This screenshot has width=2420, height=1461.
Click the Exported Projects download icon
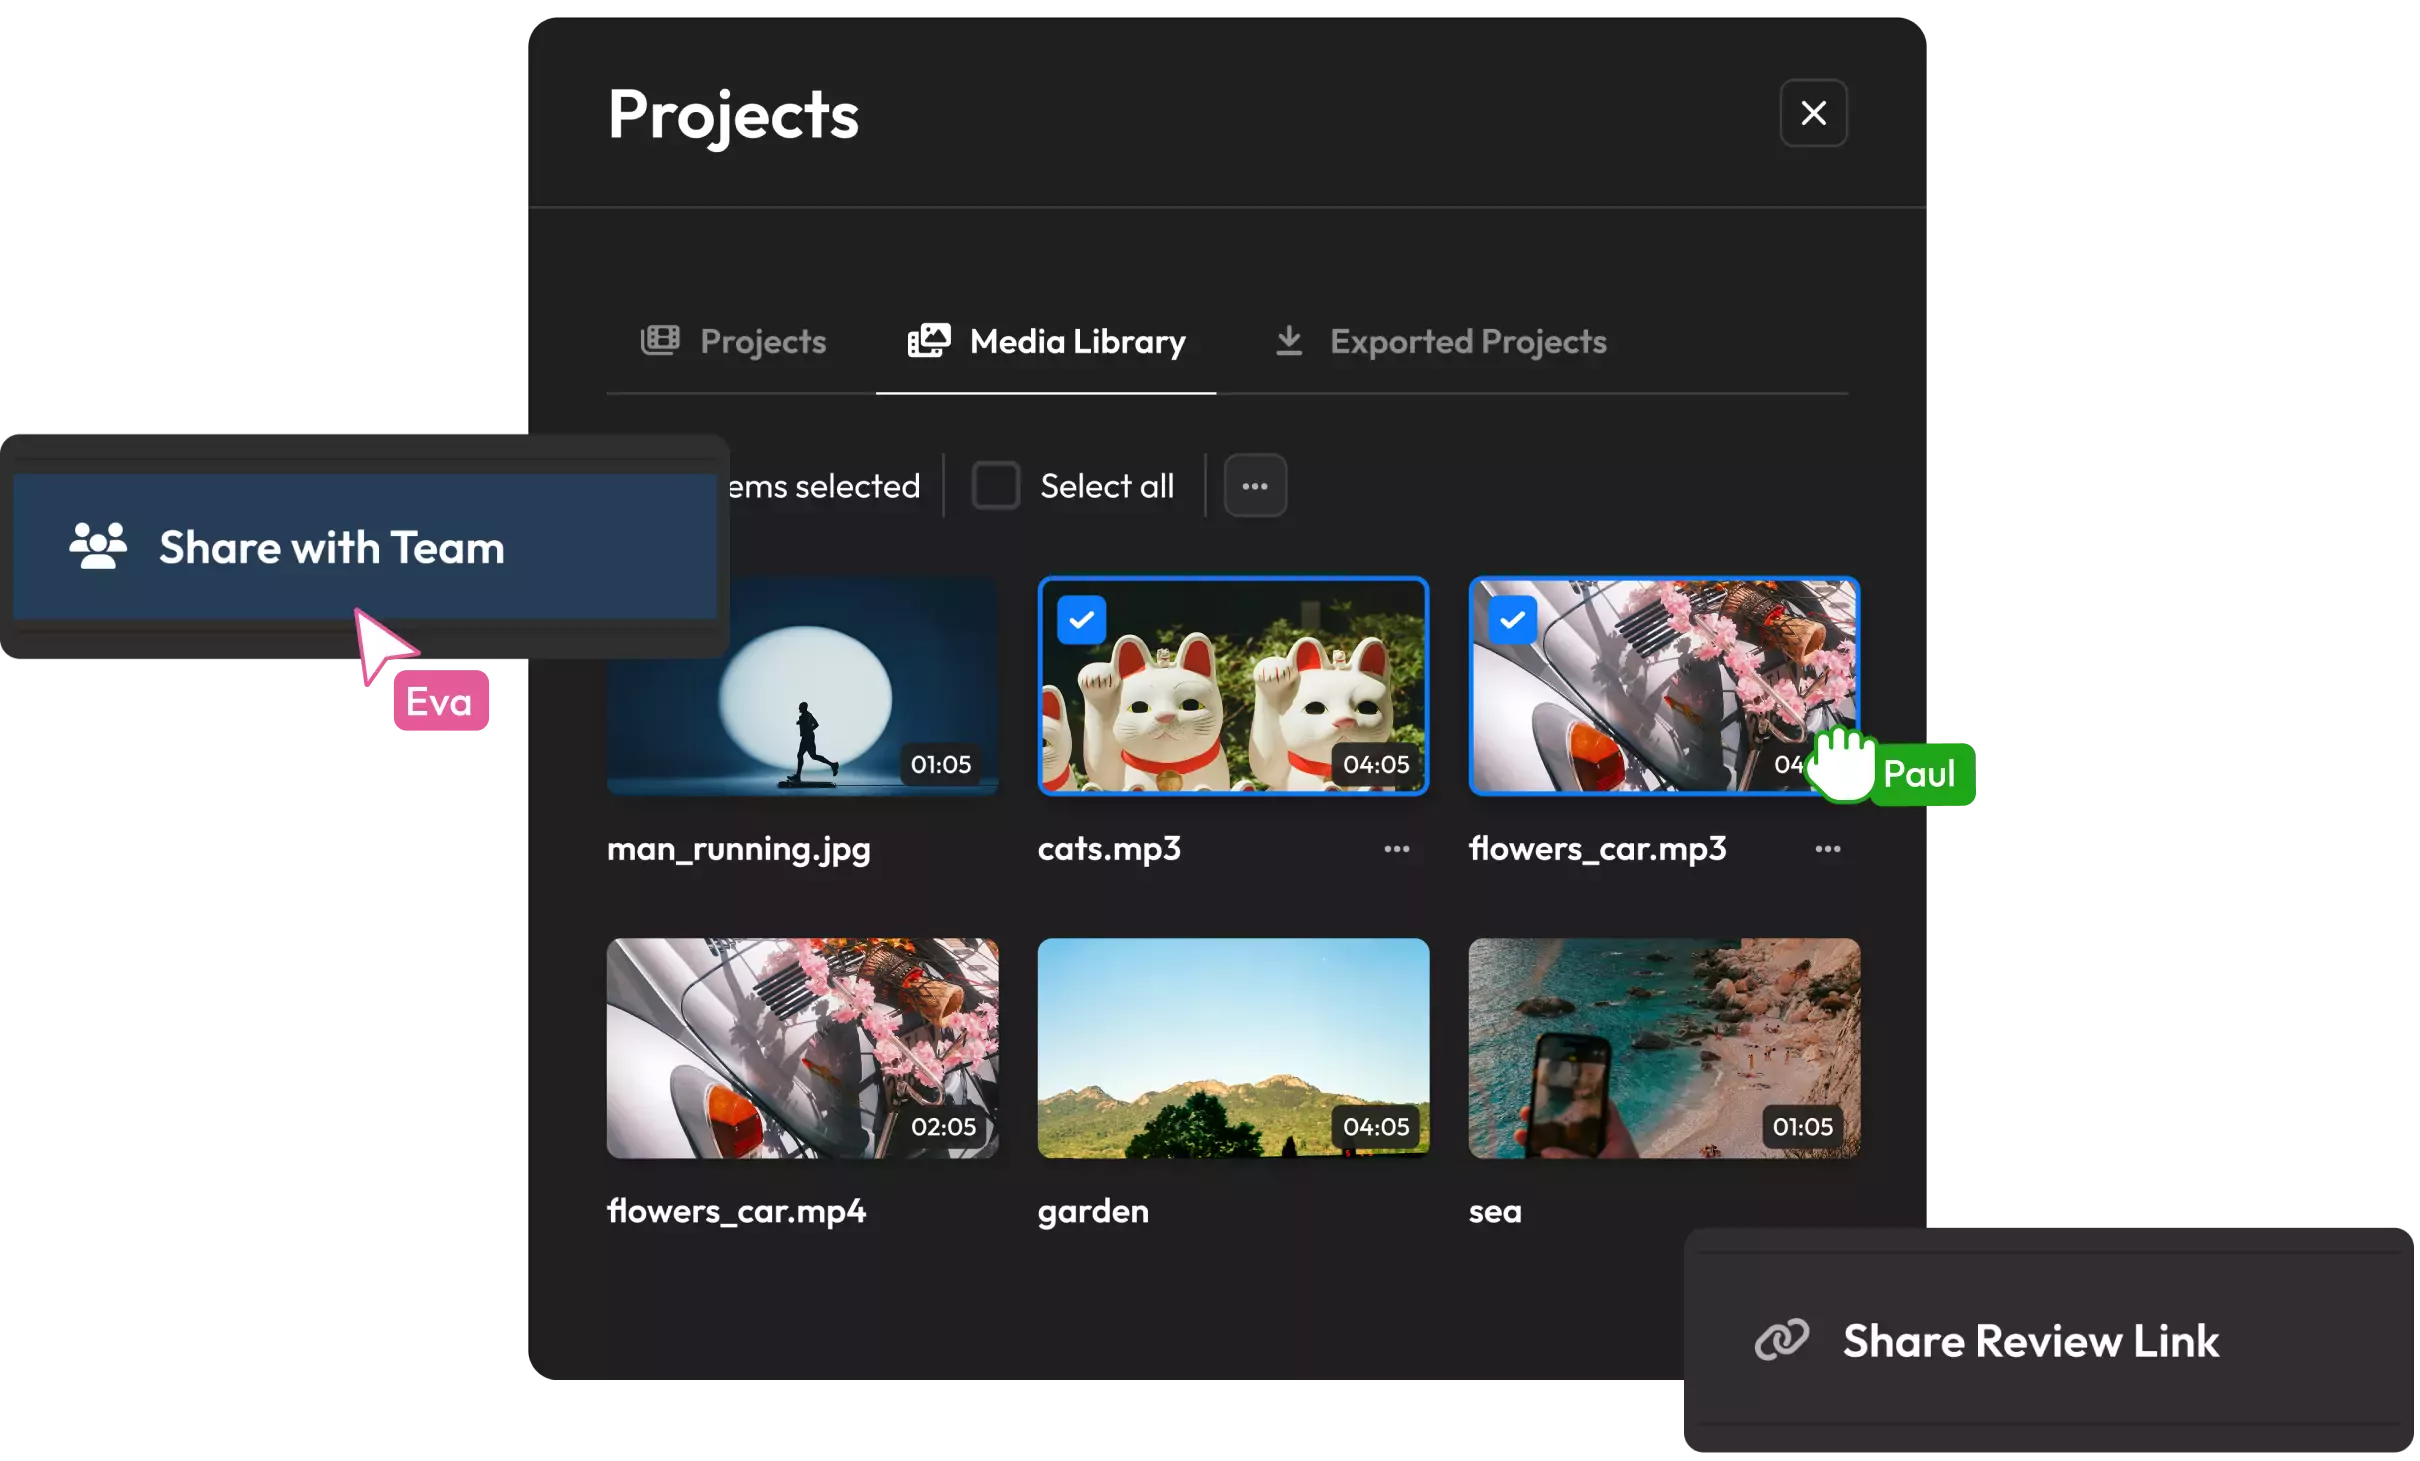pyautogui.click(x=1289, y=341)
